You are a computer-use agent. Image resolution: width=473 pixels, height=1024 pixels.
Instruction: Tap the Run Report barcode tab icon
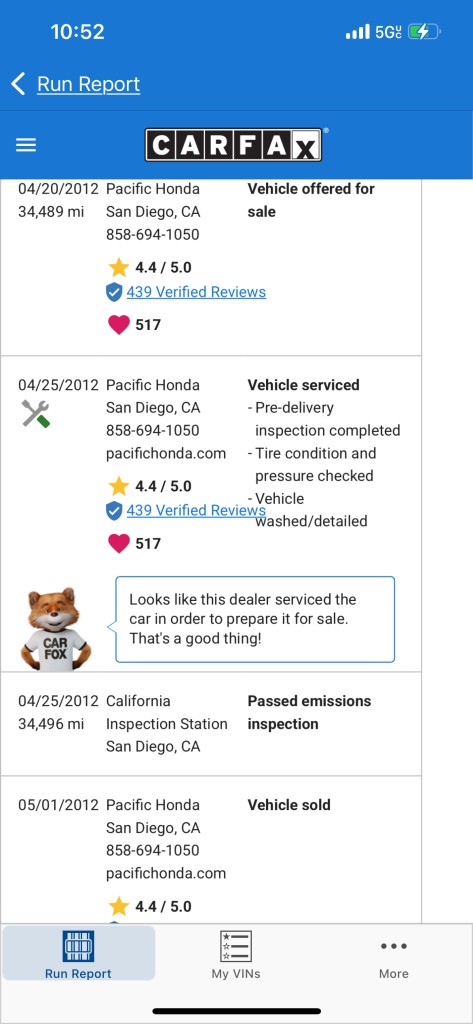[x=78, y=946]
